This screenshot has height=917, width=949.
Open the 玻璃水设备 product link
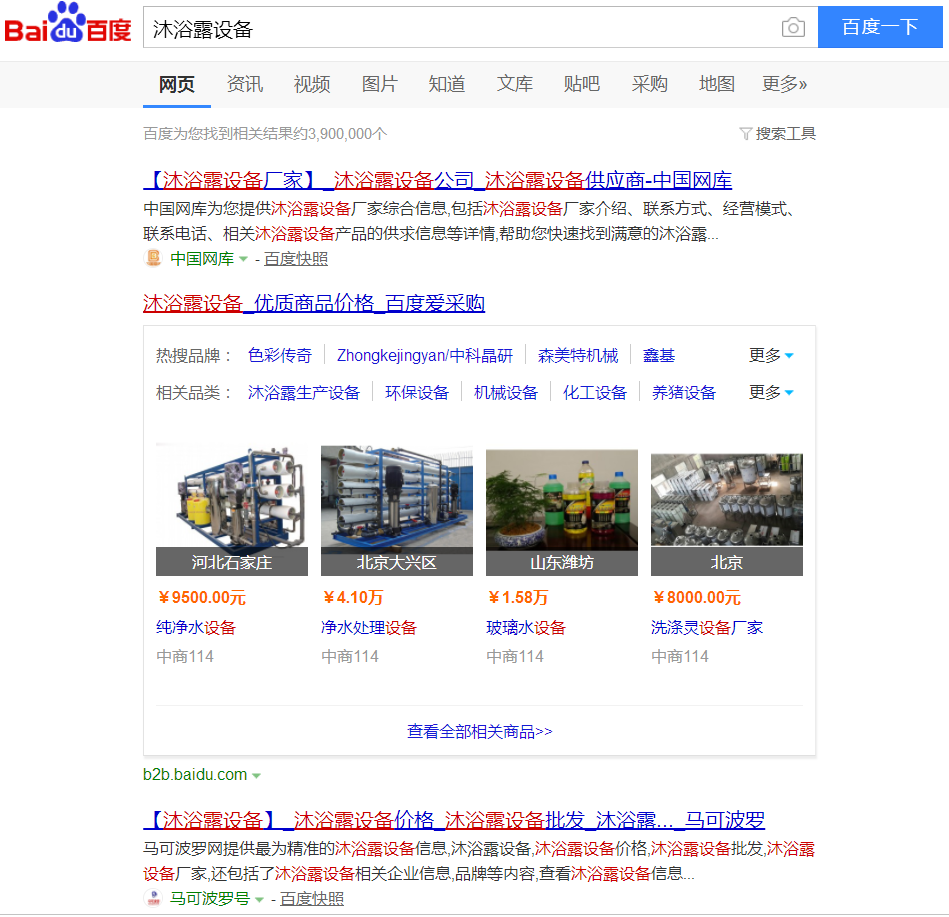(526, 628)
